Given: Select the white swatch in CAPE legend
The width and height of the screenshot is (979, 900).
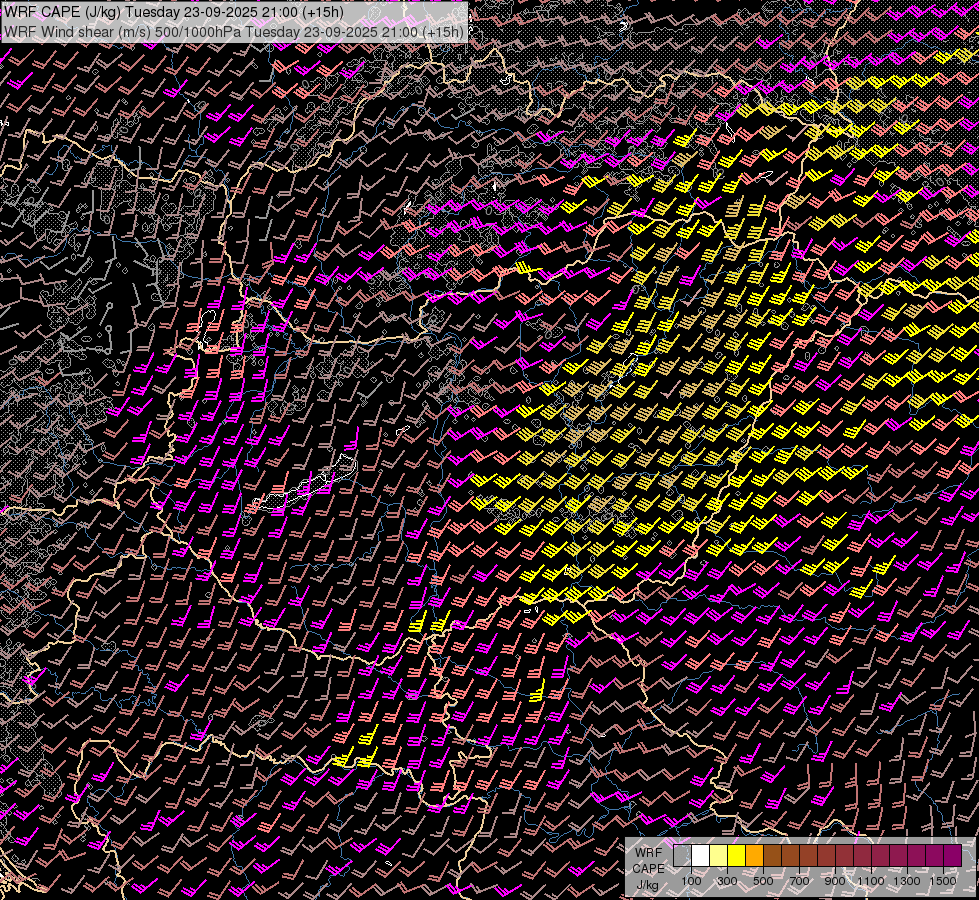Looking at the screenshot, I should tap(700, 856).
